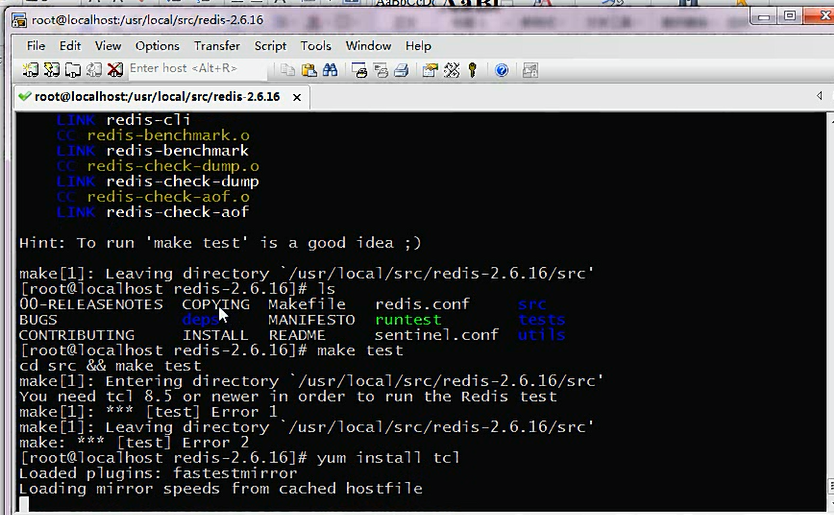
Task: Click the Reconnect session icon
Action: [94, 70]
